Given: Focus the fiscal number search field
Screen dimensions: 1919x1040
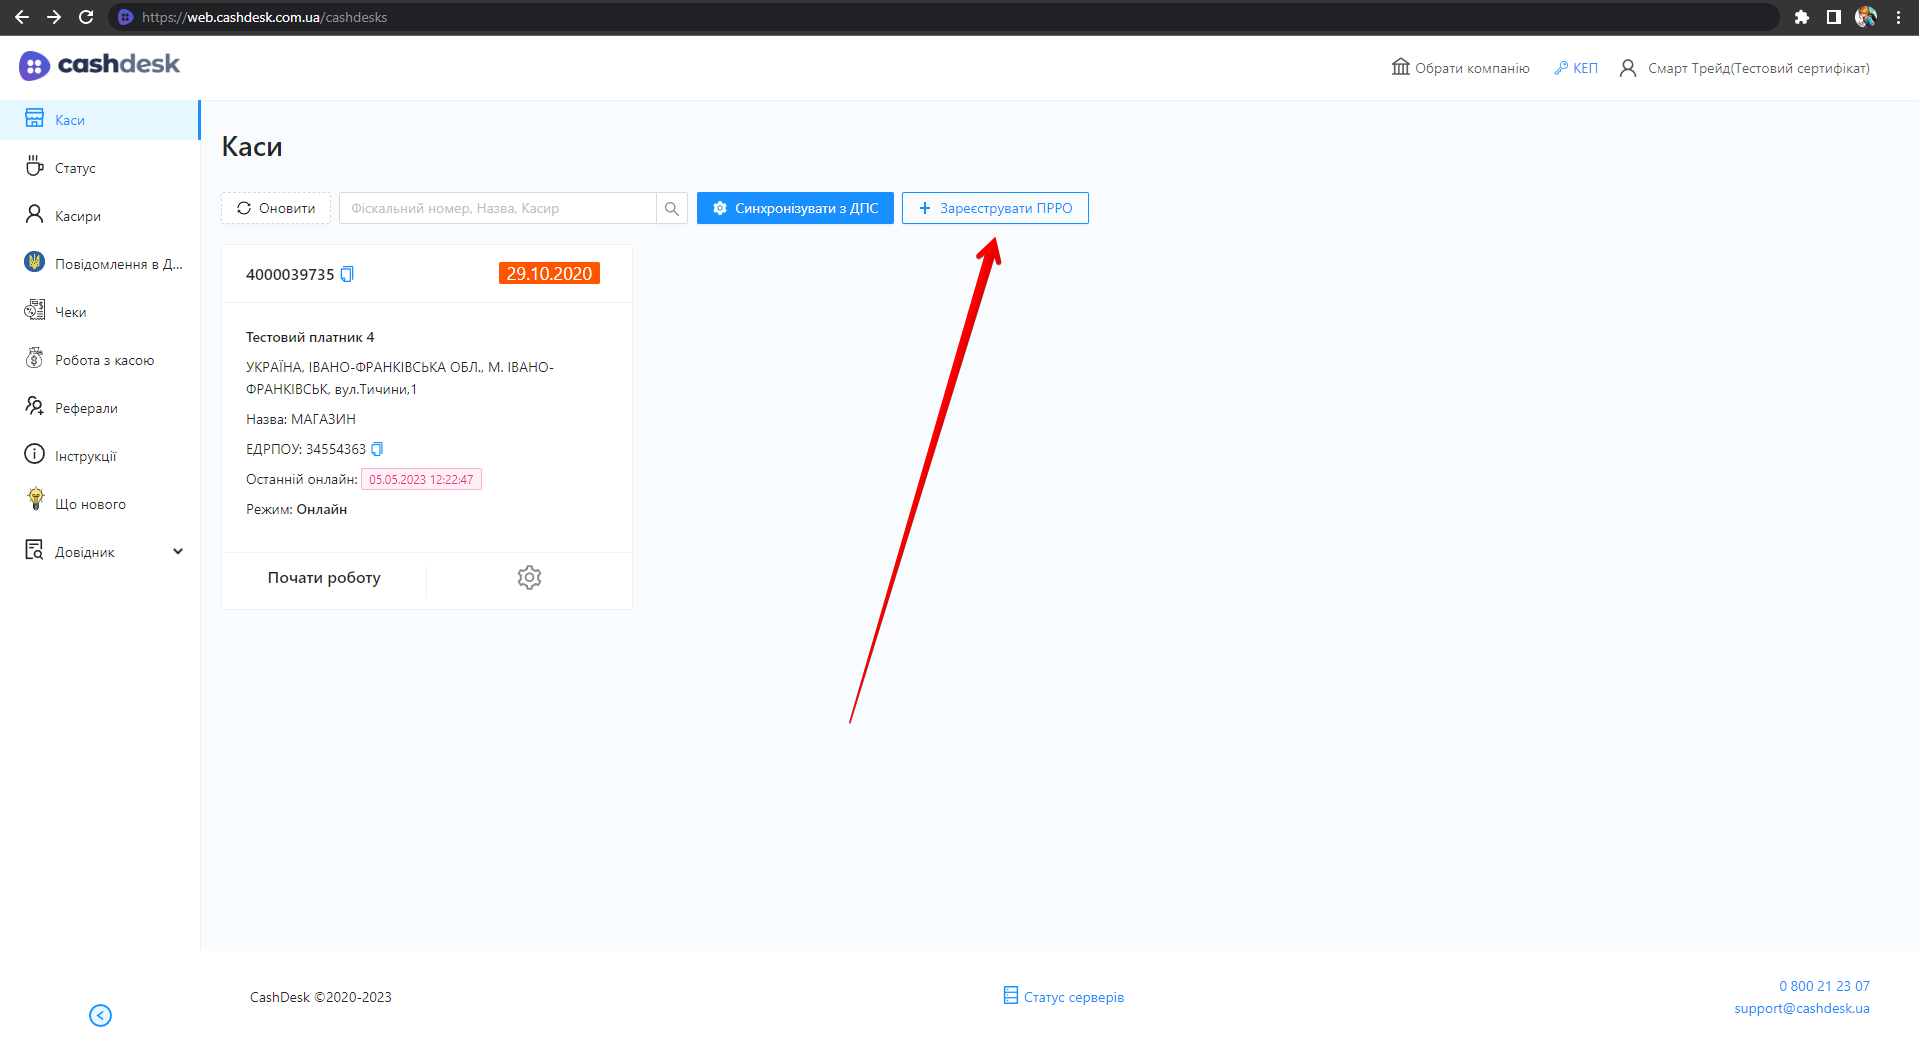Looking at the screenshot, I should (498, 208).
